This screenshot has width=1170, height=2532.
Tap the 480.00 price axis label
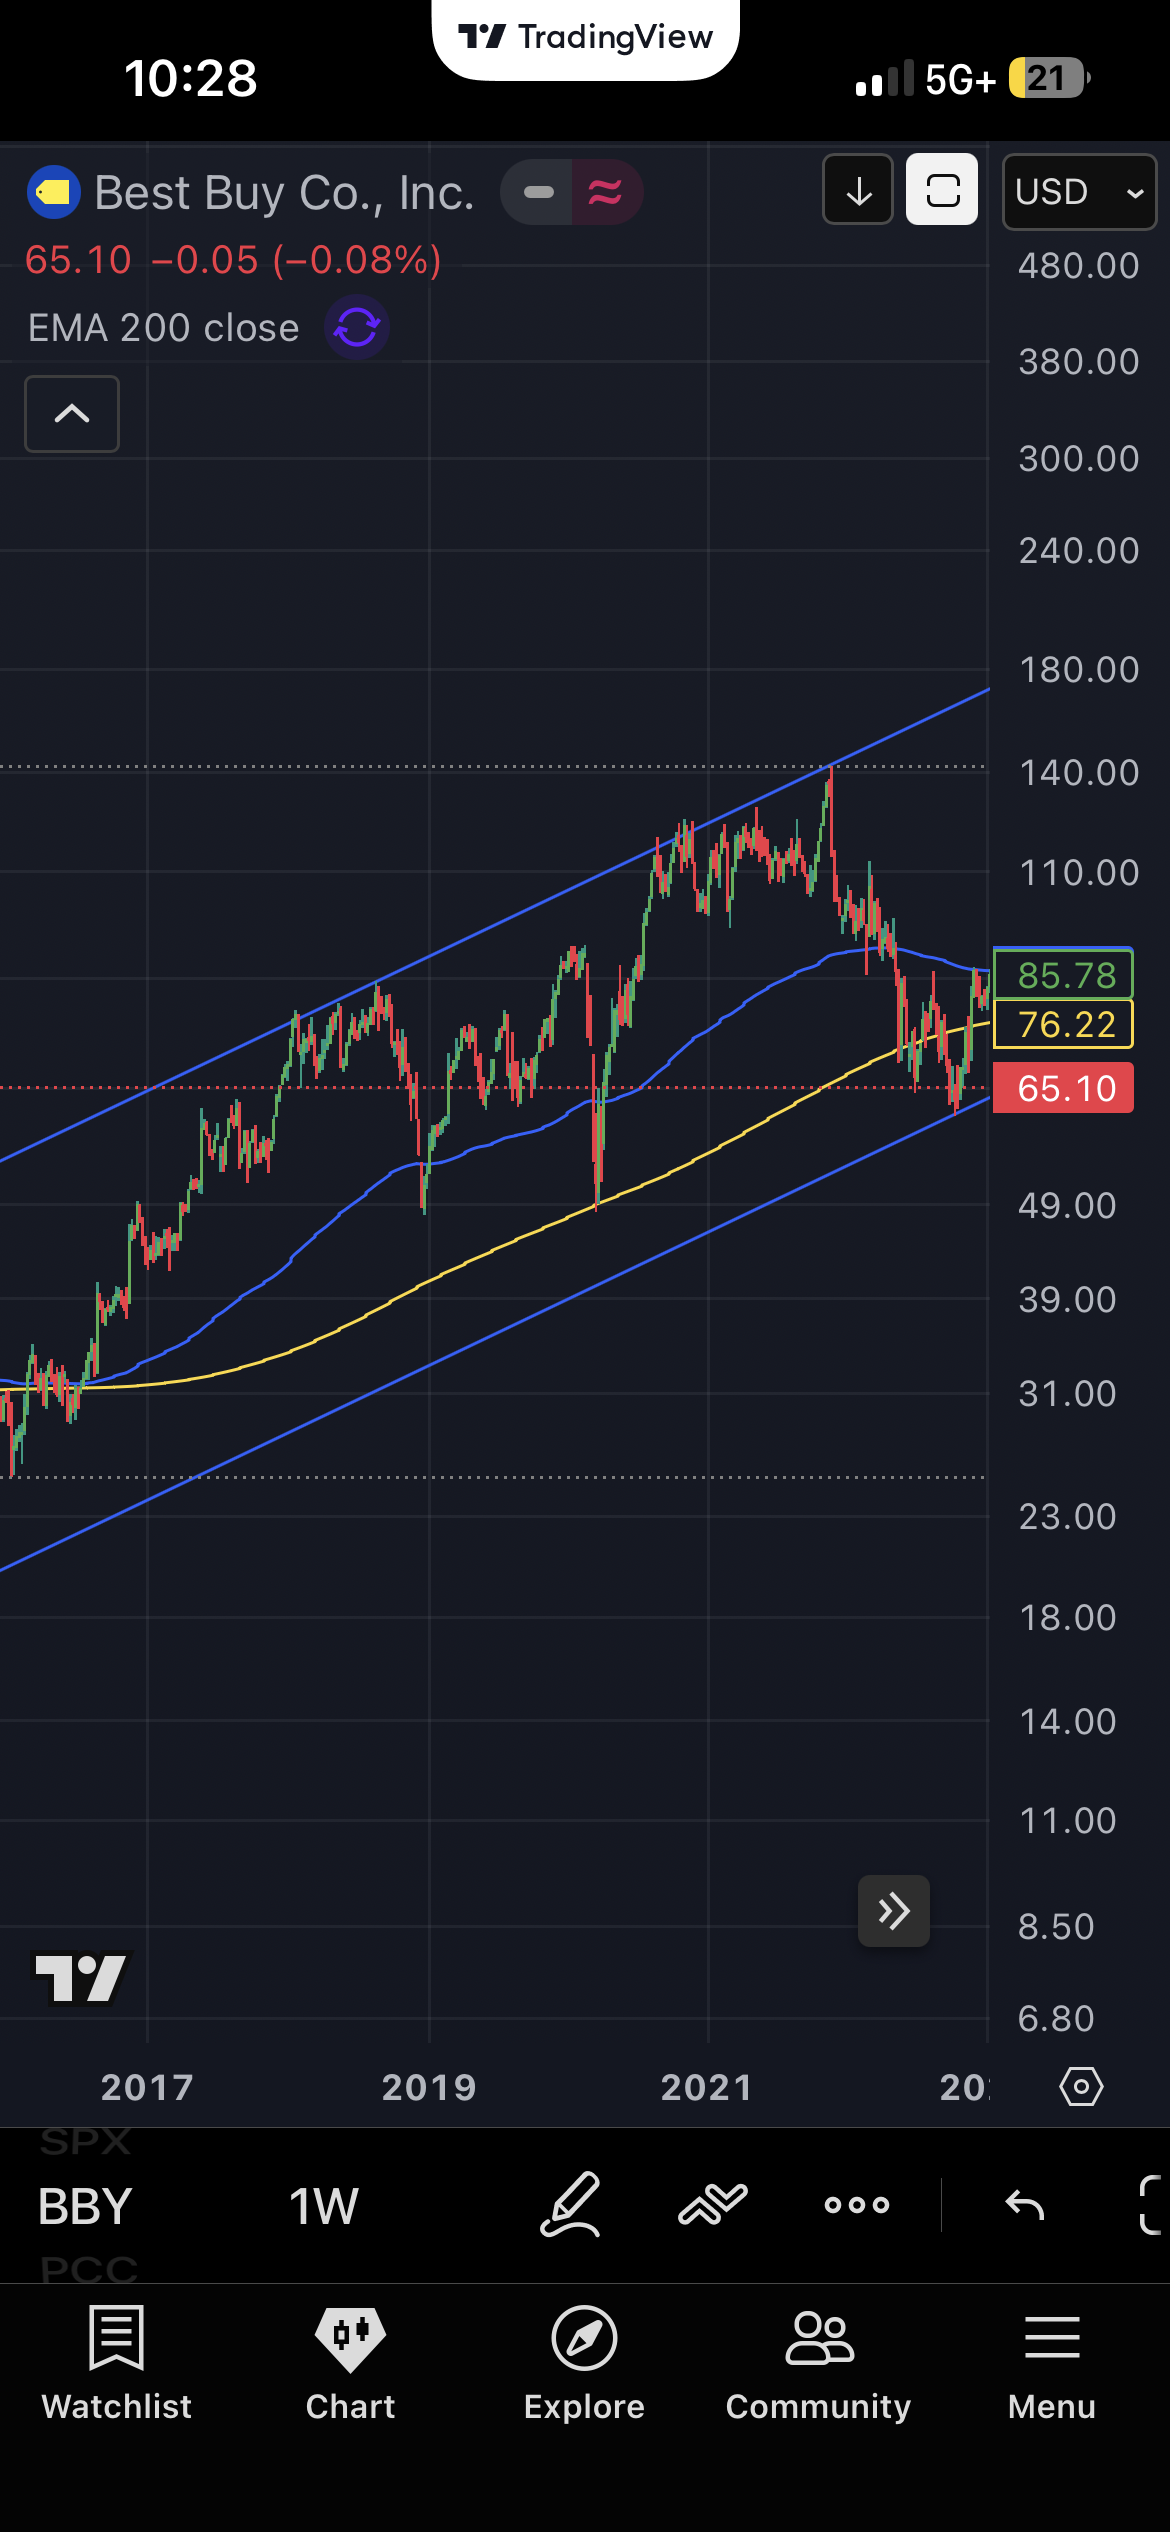click(x=1079, y=266)
